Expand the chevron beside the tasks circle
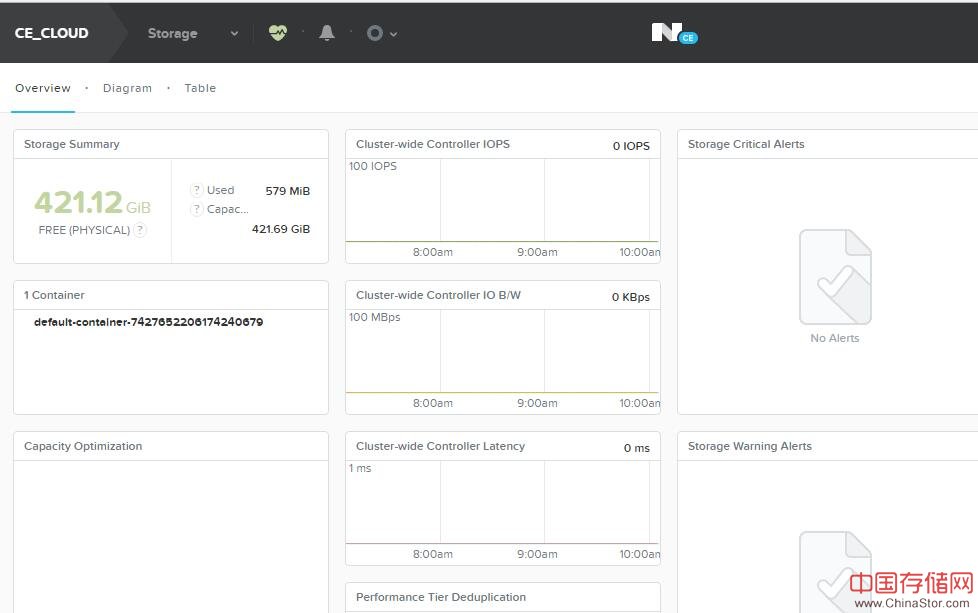 (394, 34)
